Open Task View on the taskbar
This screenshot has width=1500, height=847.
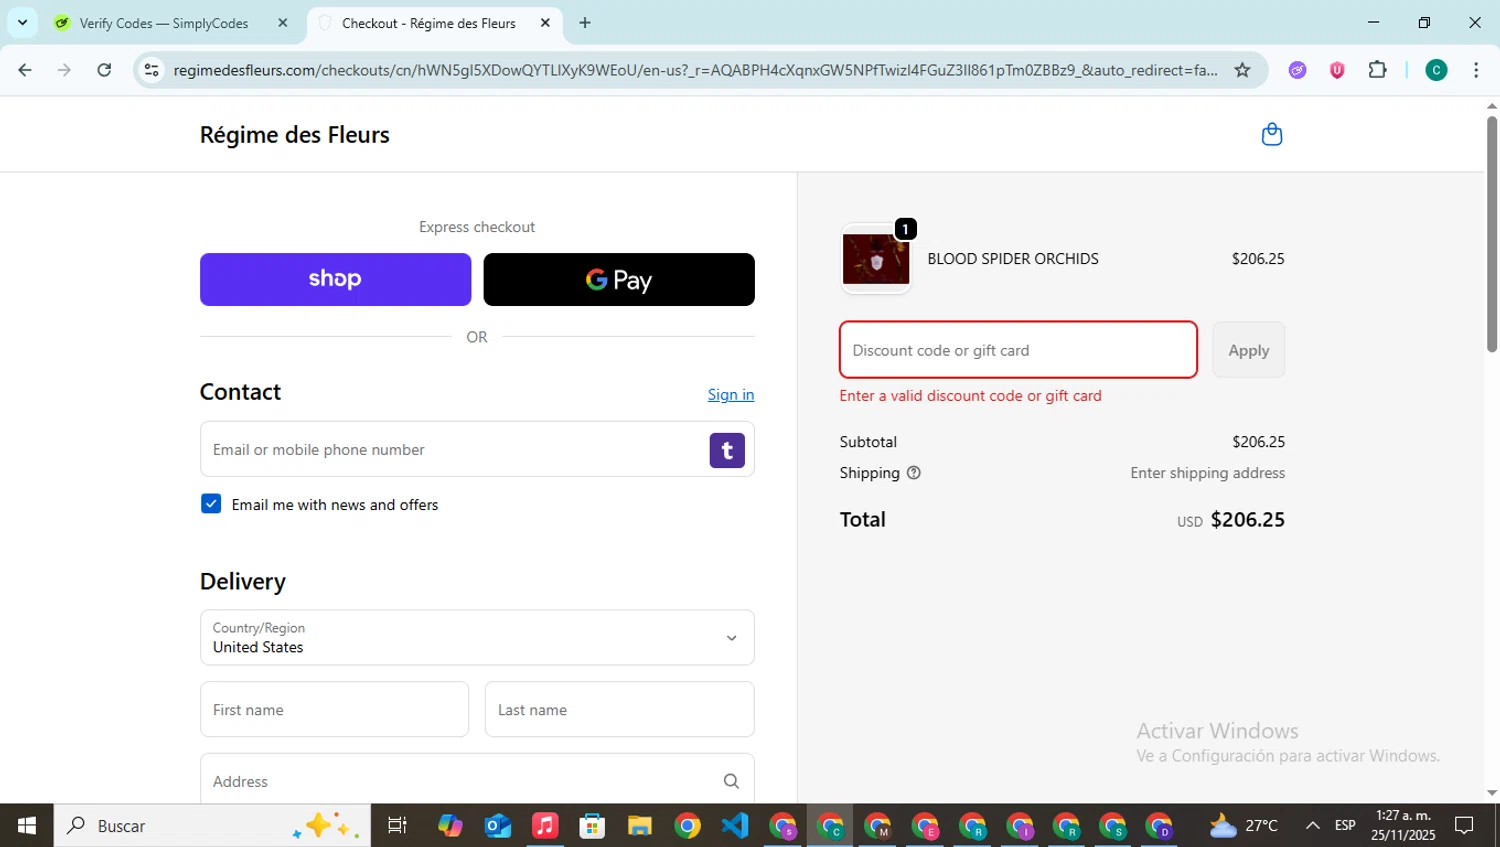click(397, 826)
